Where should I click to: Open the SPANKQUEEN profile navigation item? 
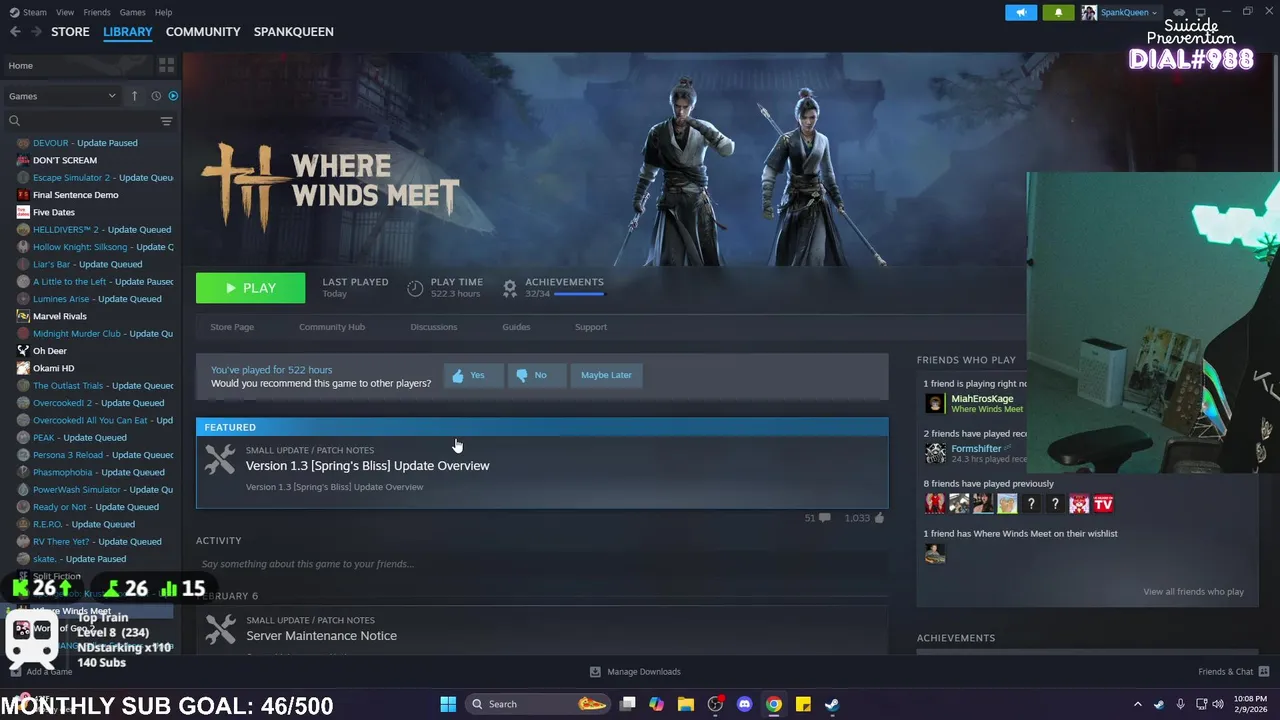(294, 32)
